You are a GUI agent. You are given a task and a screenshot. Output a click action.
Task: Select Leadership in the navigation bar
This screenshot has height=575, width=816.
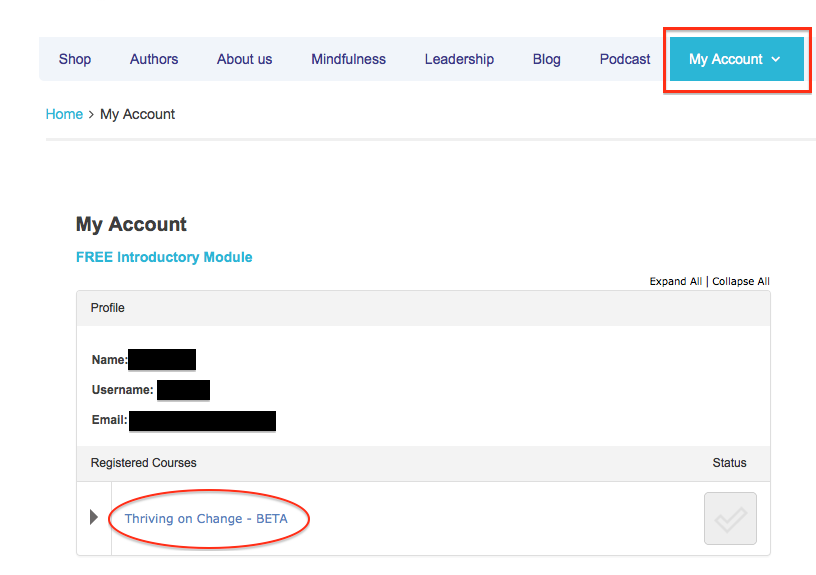click(x=459, y=59)
